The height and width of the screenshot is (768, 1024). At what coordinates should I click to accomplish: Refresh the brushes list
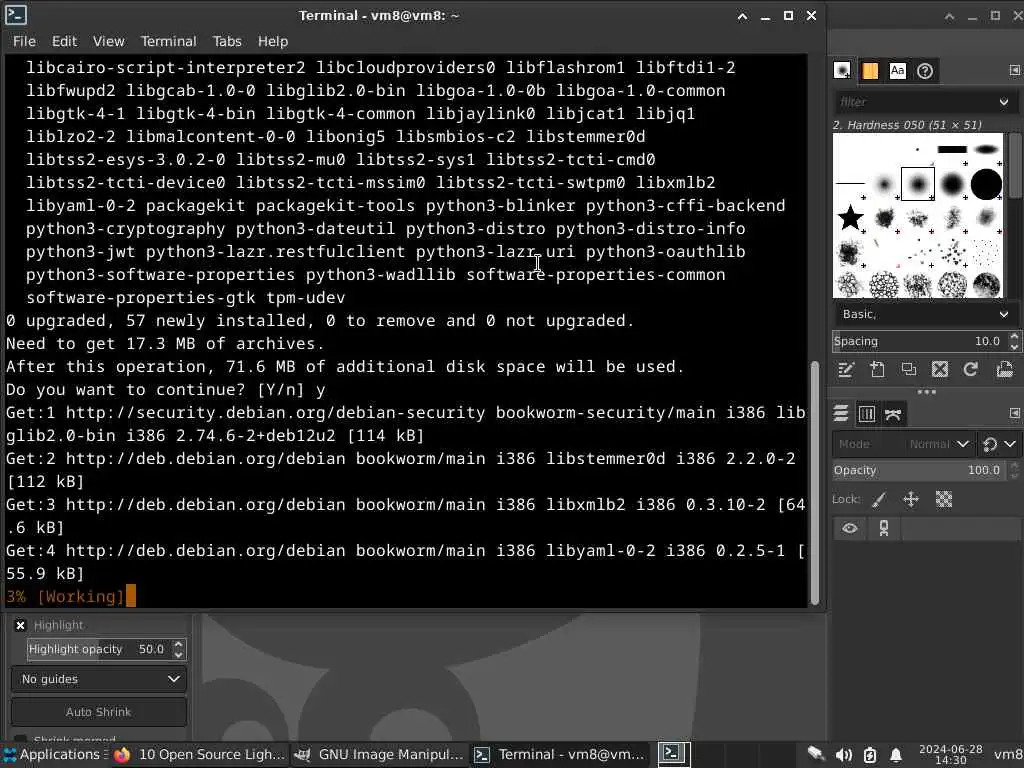[971, 370]
